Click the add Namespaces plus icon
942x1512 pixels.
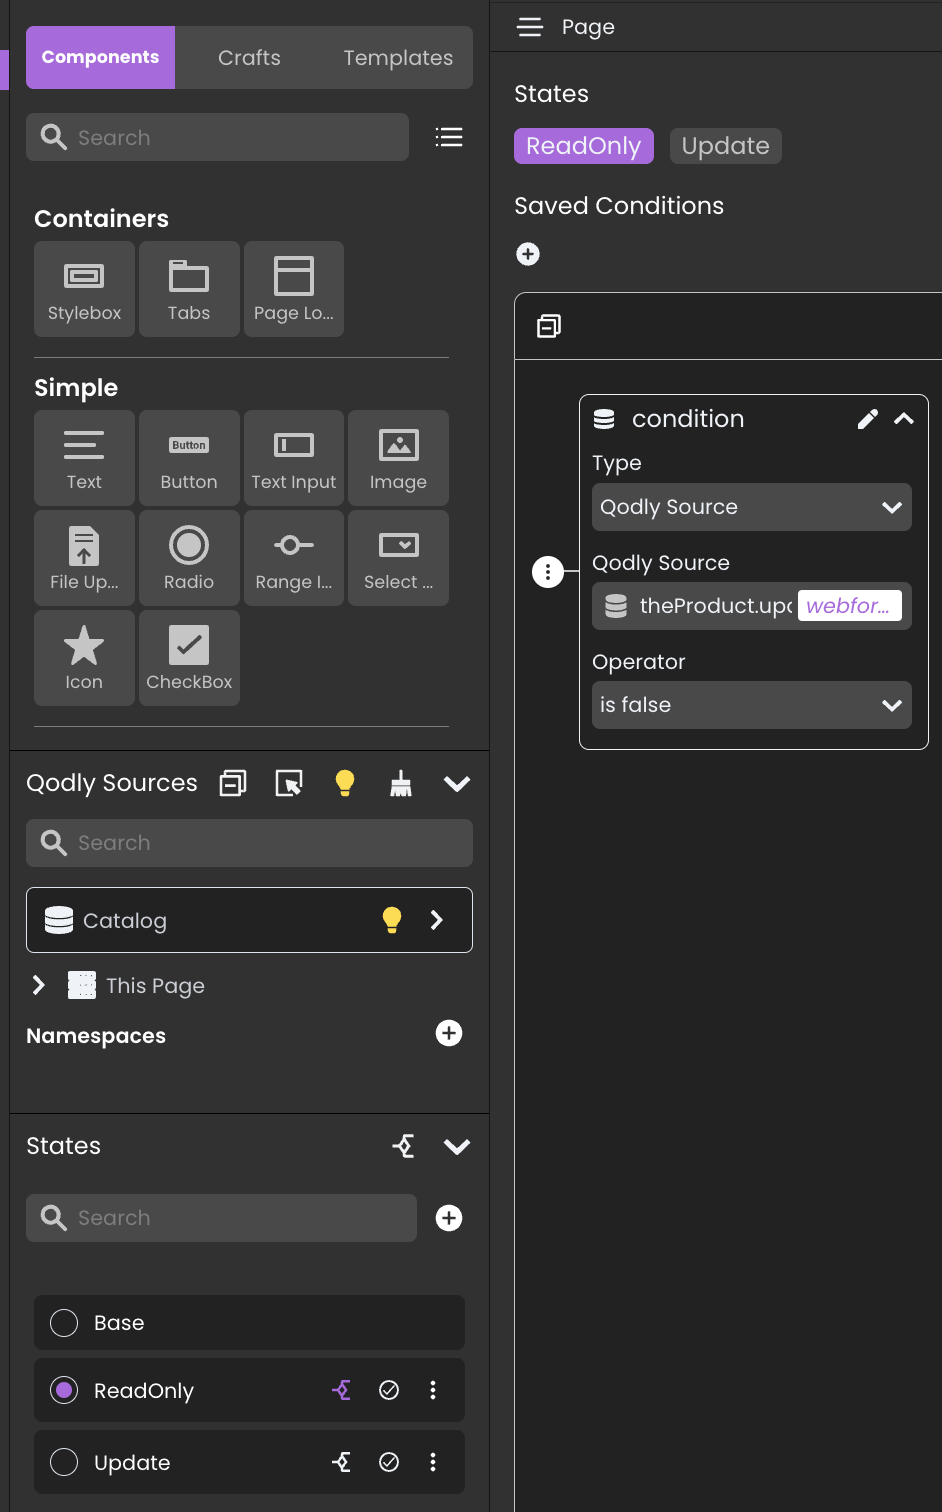(x=449, y=1034)
